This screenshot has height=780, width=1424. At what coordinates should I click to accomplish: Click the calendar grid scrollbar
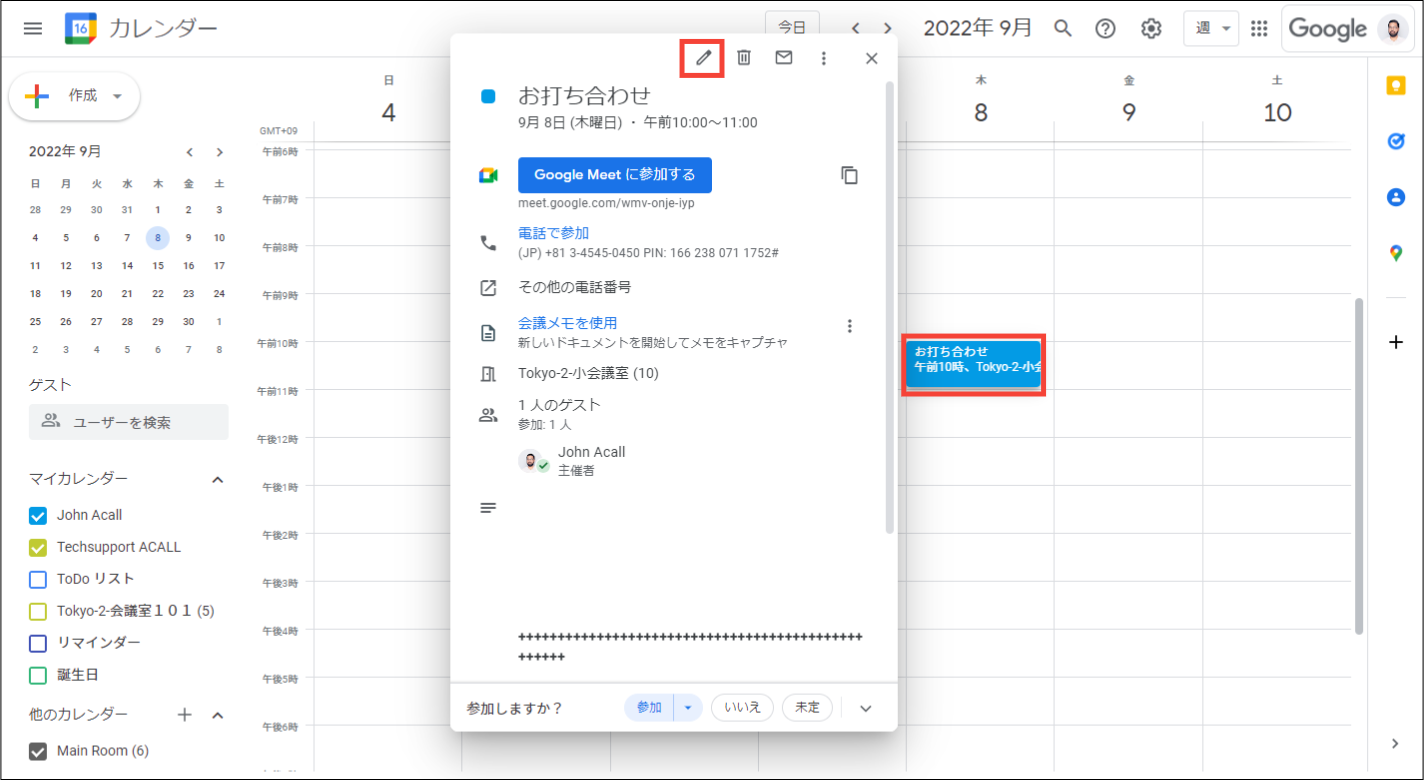tap(1358, 466)
